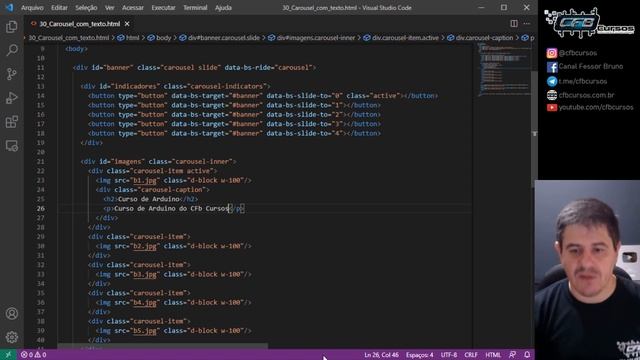Click the remote window status bar icon

point(8,355)
